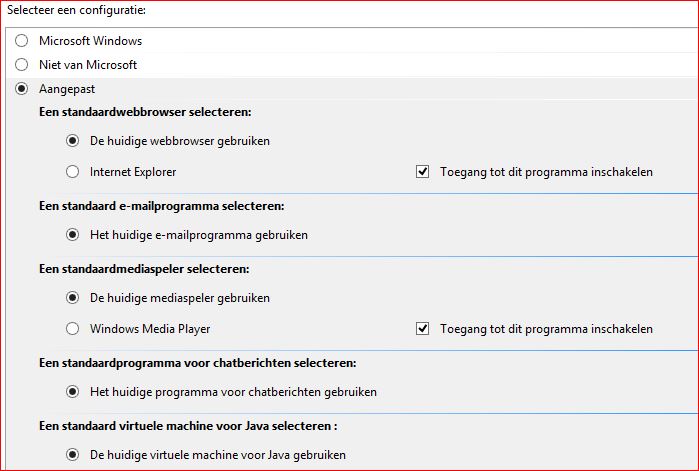Click the Een standaardmediaspeler selecteren heading
The height and width of the screenshot is (471, 699).
tap(144, 269)
